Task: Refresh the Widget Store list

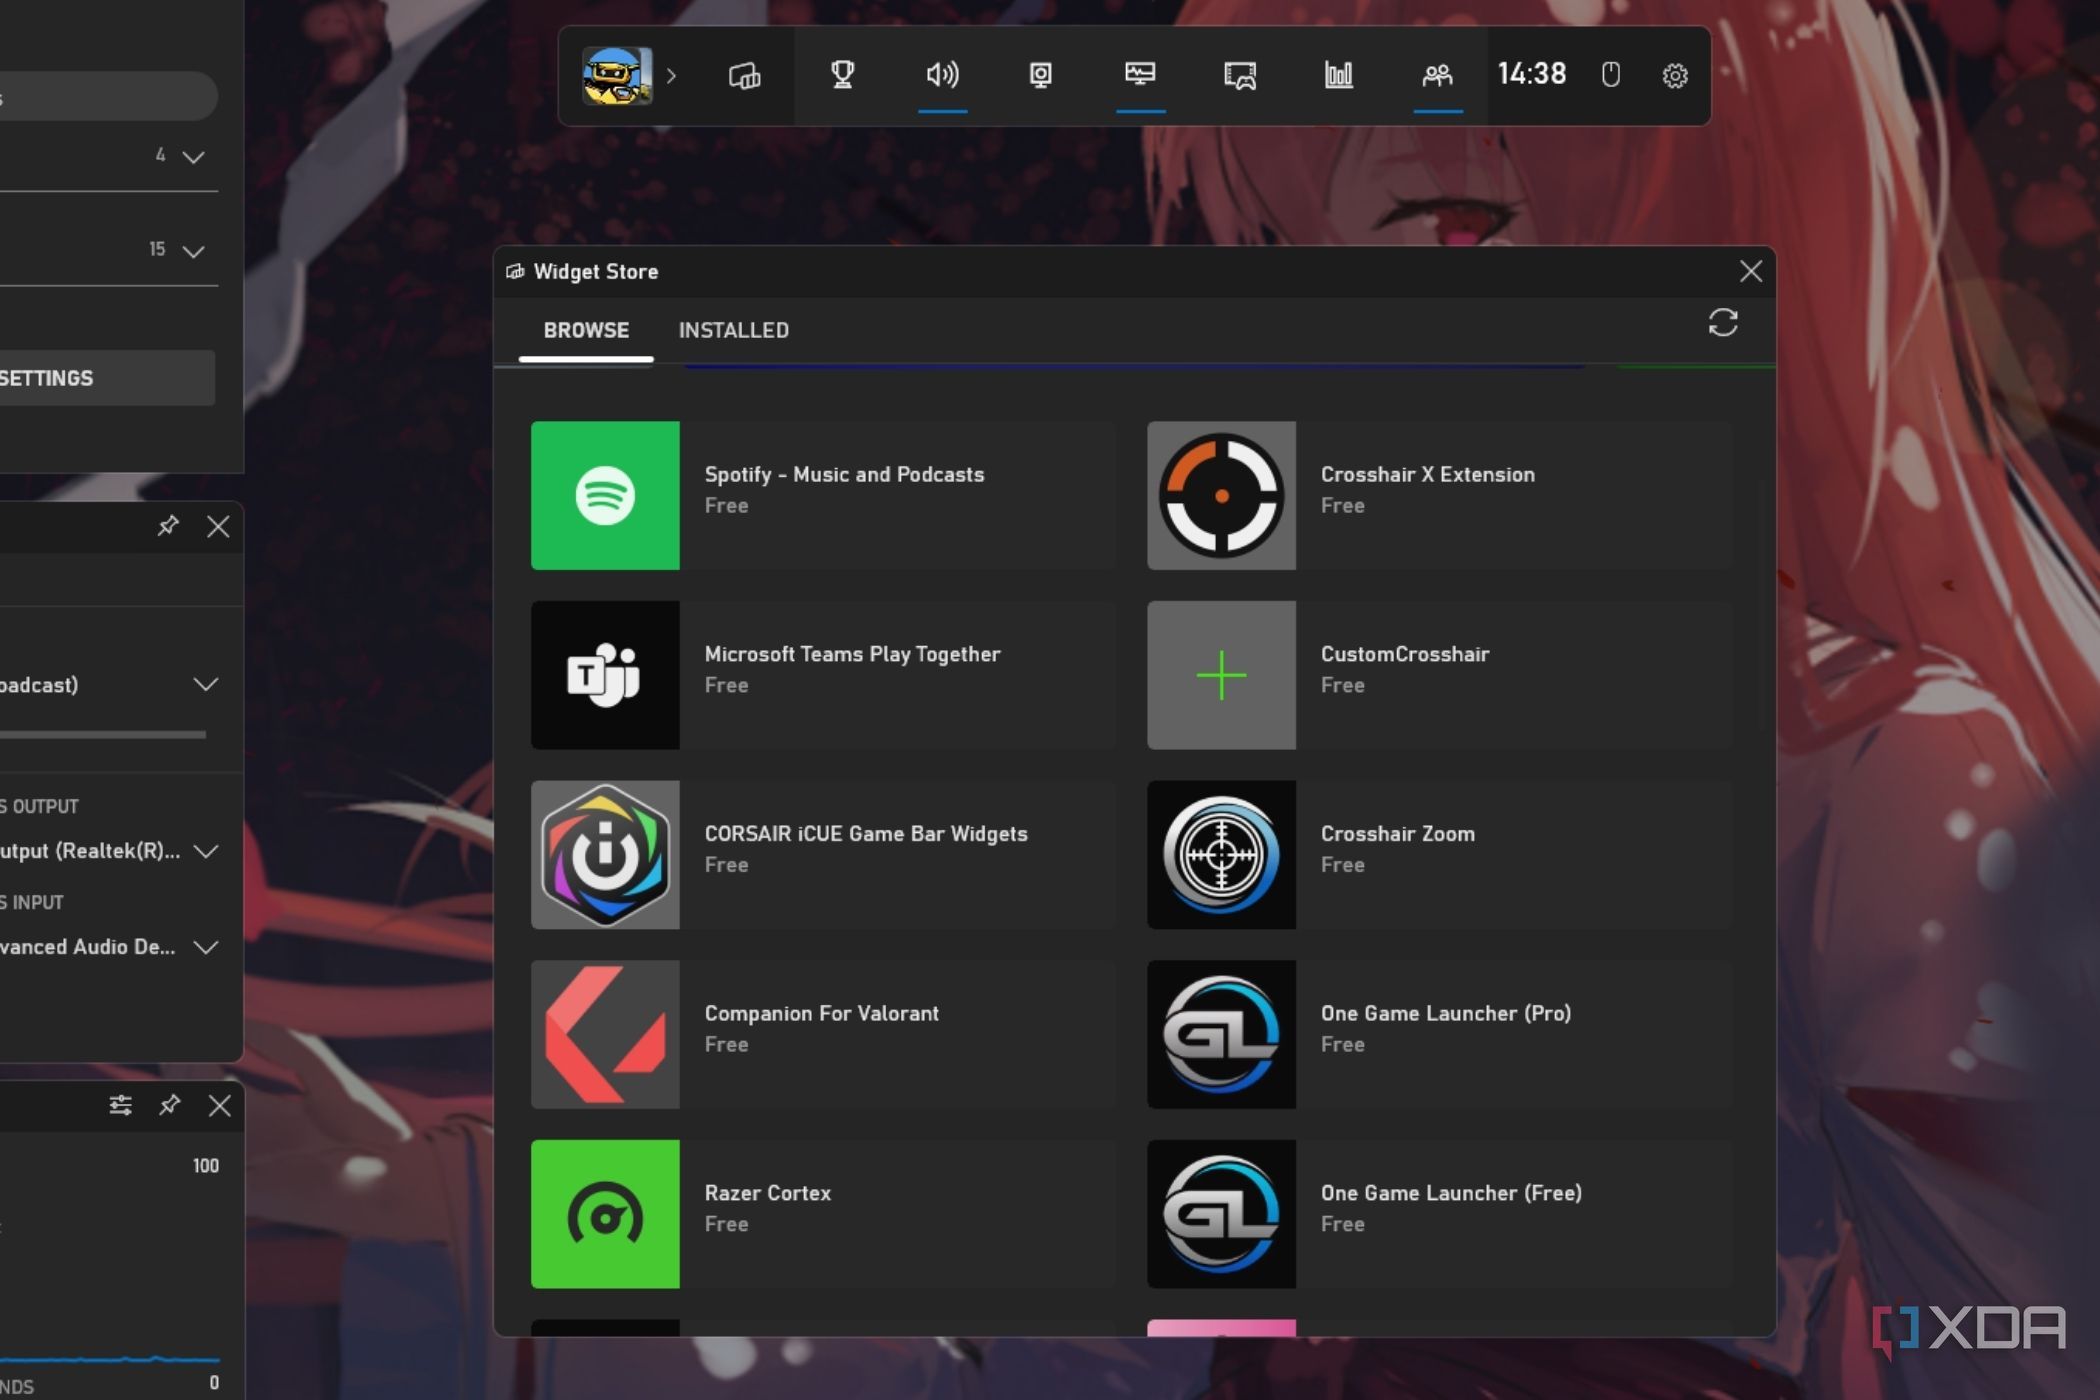Action: point(1722,323)
